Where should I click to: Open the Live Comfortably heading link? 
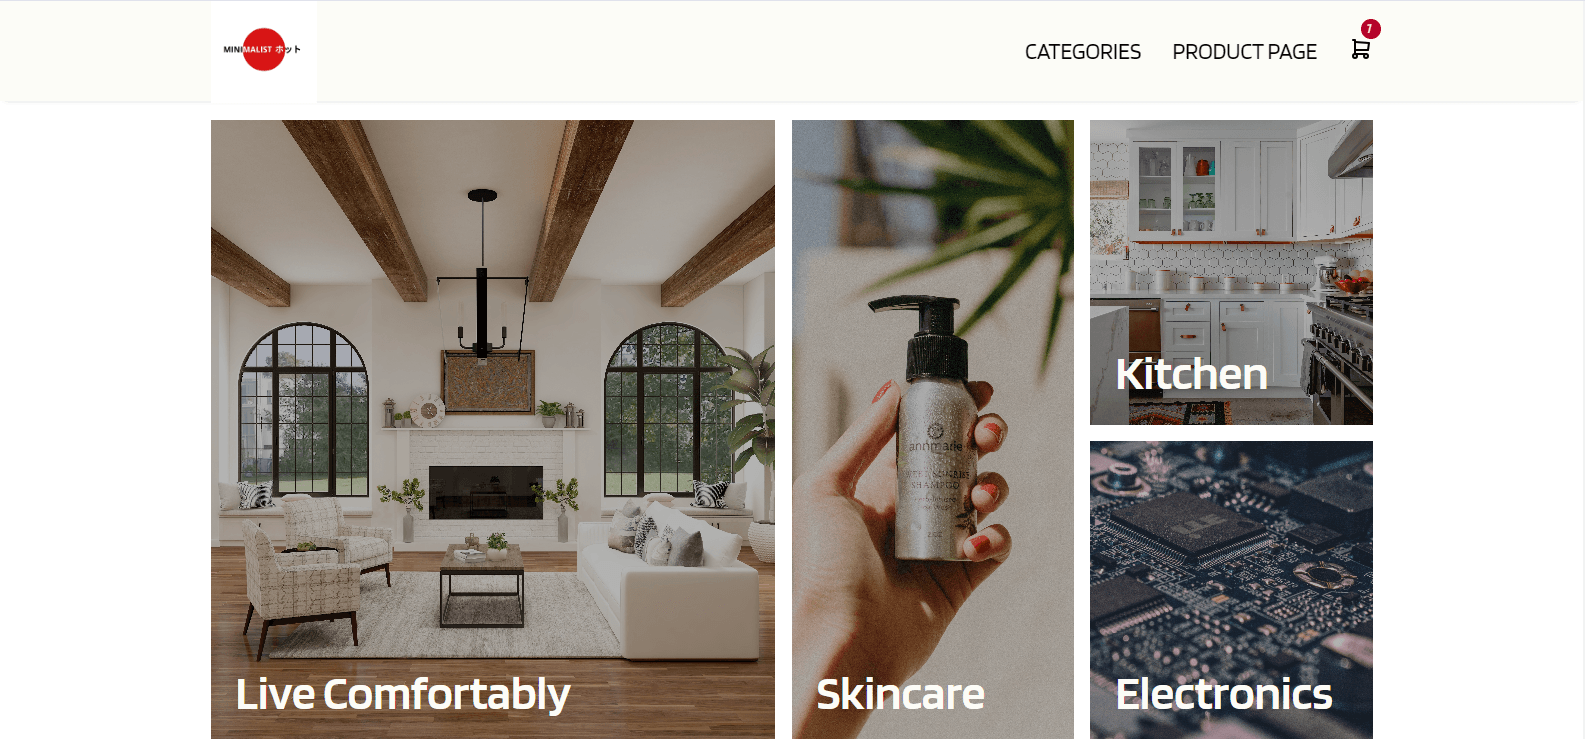tap(403, 694)
